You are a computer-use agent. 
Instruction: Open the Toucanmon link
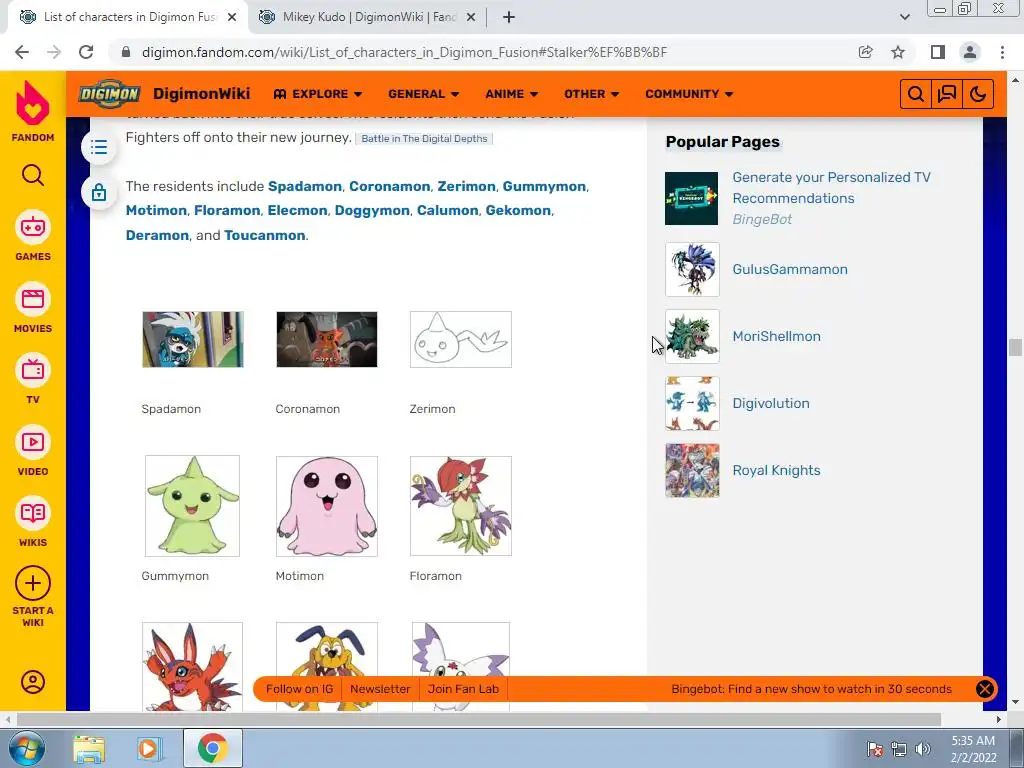tap(264, 235)
